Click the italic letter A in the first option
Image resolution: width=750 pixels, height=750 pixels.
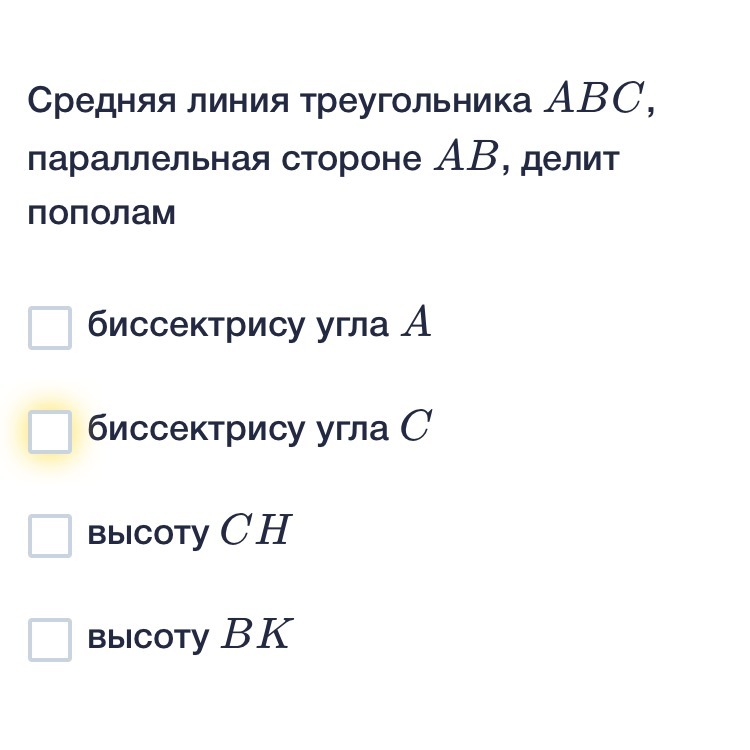[416, 322]
